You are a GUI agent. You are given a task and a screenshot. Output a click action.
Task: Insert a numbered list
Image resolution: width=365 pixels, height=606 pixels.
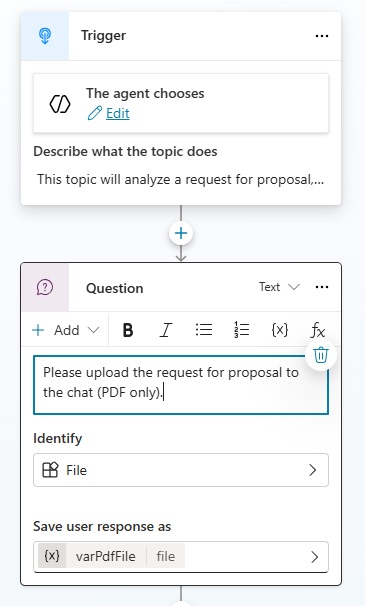241,330
